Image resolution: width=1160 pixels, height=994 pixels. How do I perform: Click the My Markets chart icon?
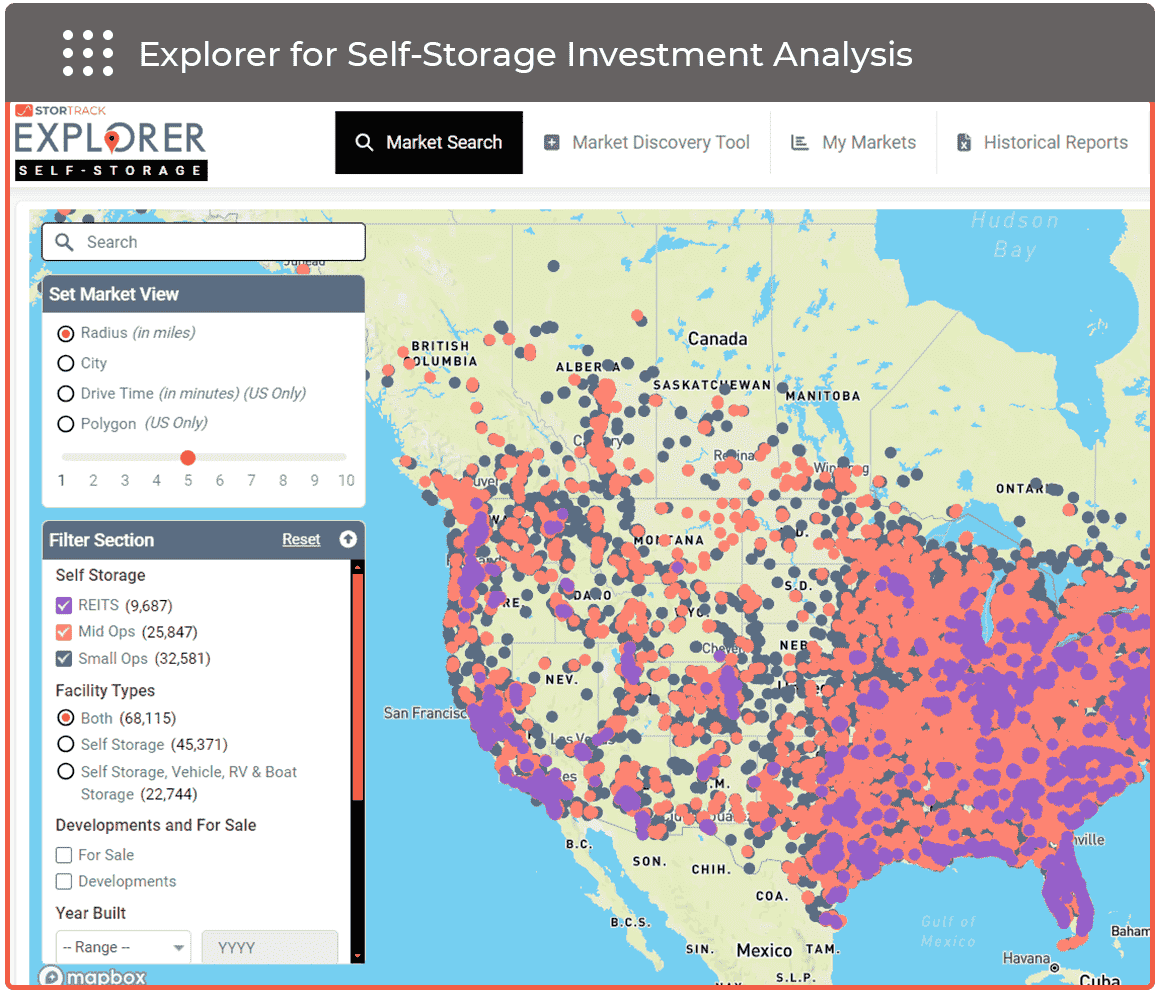point(799,142)
